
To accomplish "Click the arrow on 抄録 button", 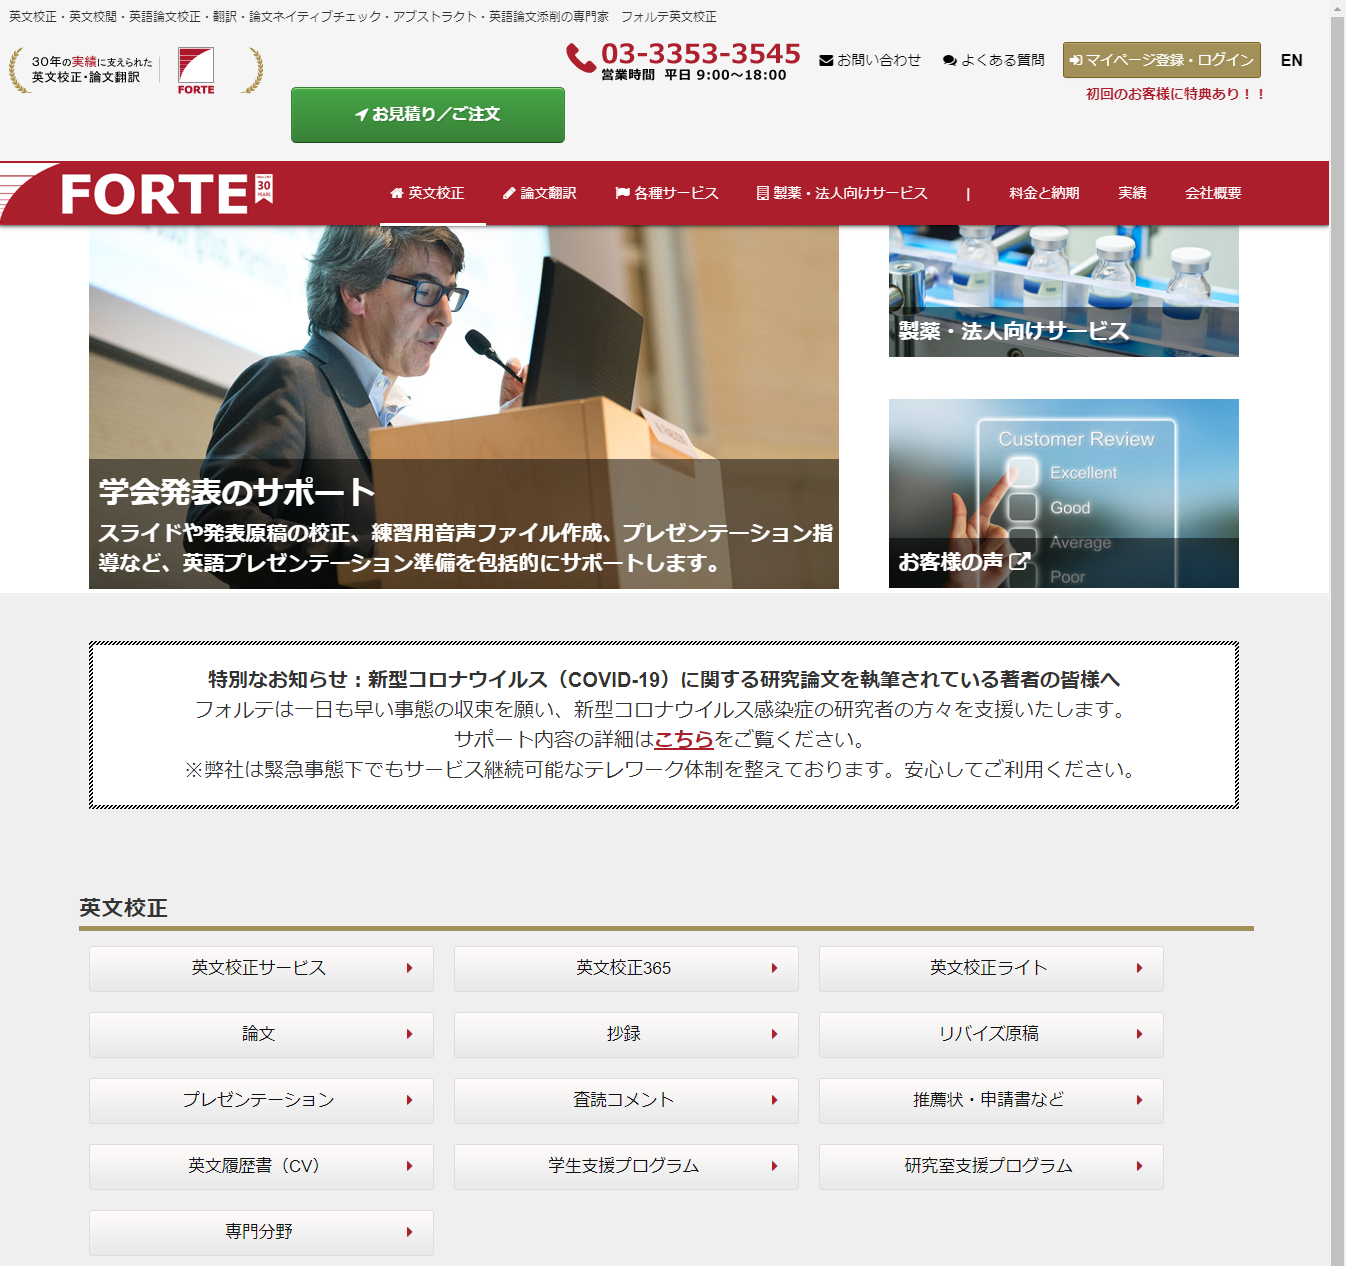I will tap(775, 1034).
